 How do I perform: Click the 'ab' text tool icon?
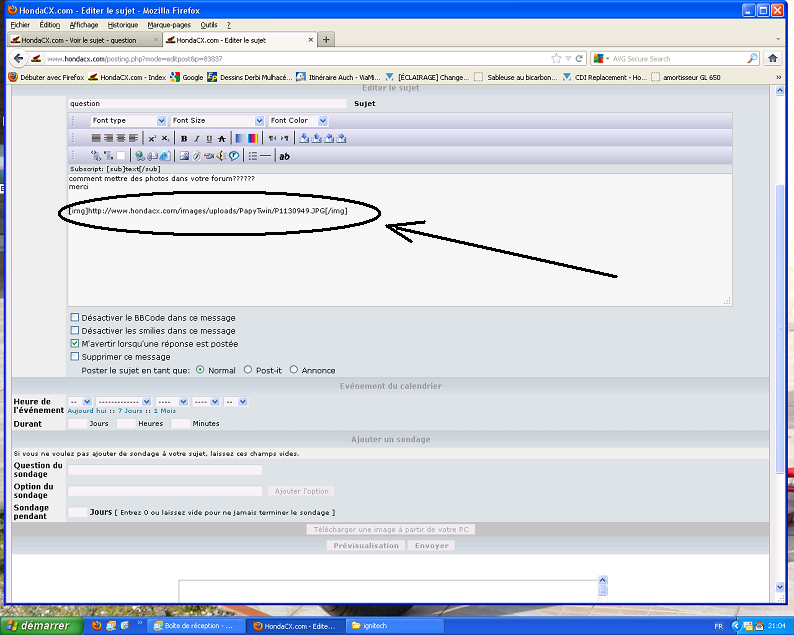pos(285,156)
